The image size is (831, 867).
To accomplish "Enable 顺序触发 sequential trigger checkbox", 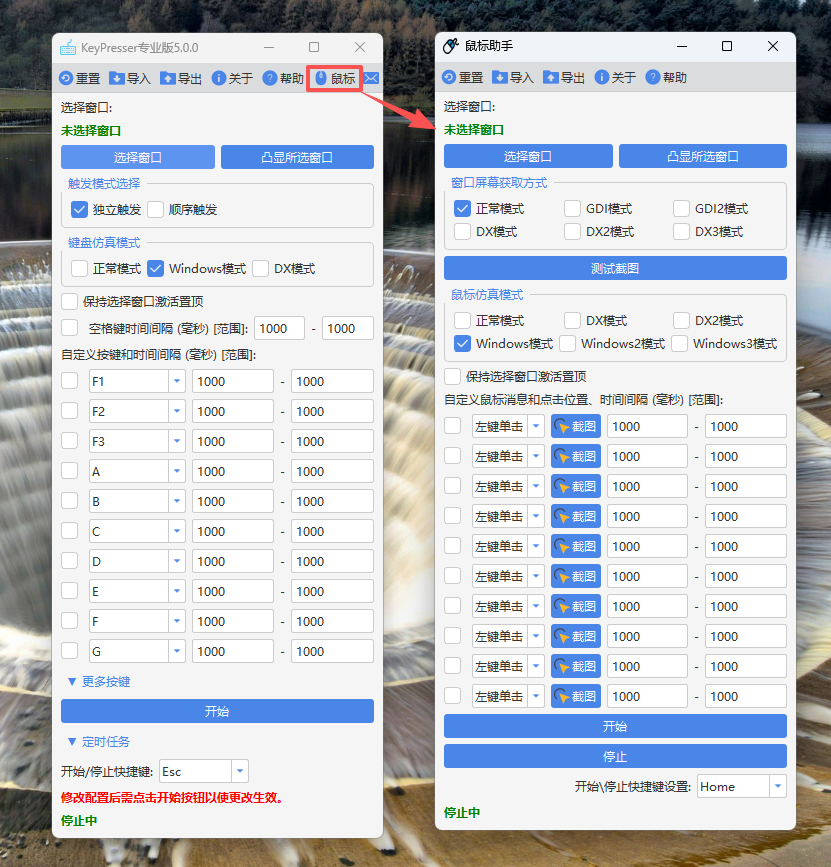I will pyautogui.click(x=156, y=210).
